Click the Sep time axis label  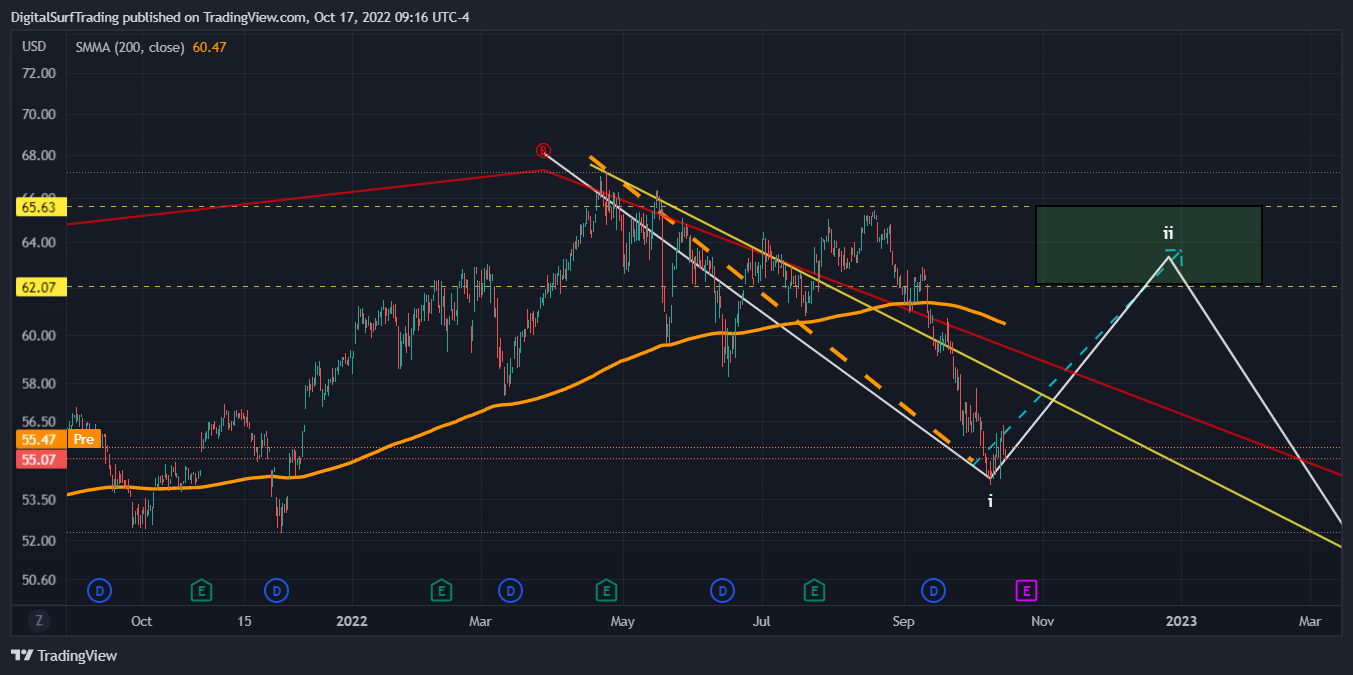[903, 621]
